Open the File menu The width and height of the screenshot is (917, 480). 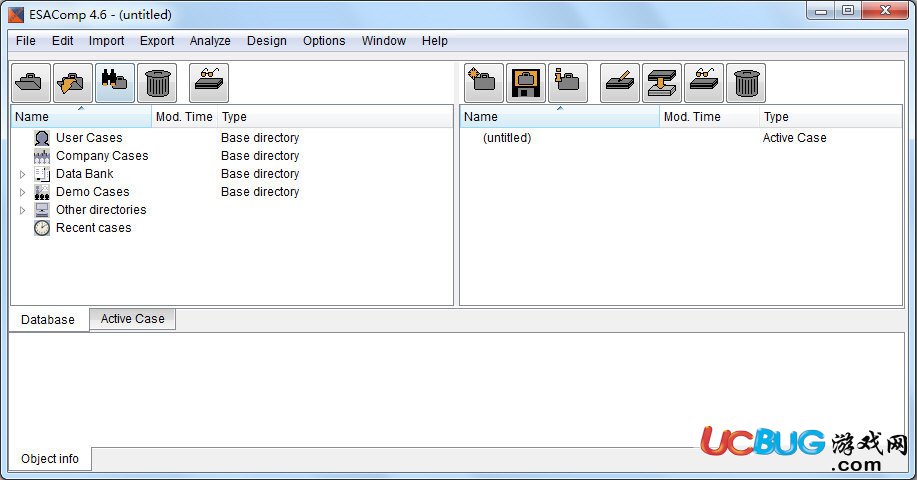click(26, 41)
